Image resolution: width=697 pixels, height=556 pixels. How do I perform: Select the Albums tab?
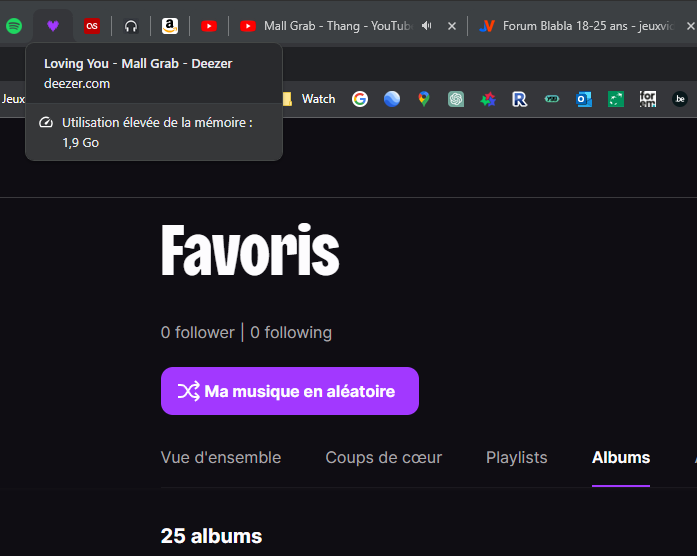(x=621, y=457)
